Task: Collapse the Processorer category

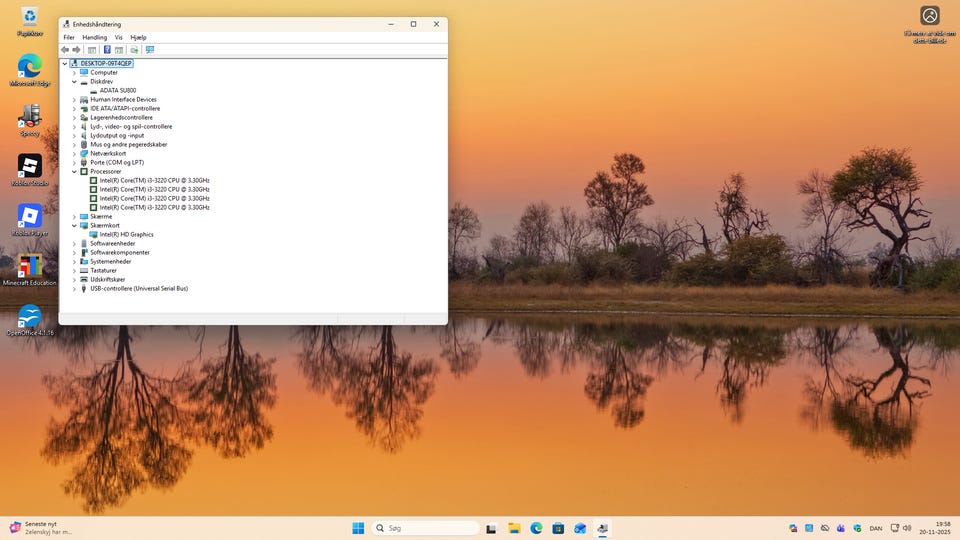Action: click(74, 171)
